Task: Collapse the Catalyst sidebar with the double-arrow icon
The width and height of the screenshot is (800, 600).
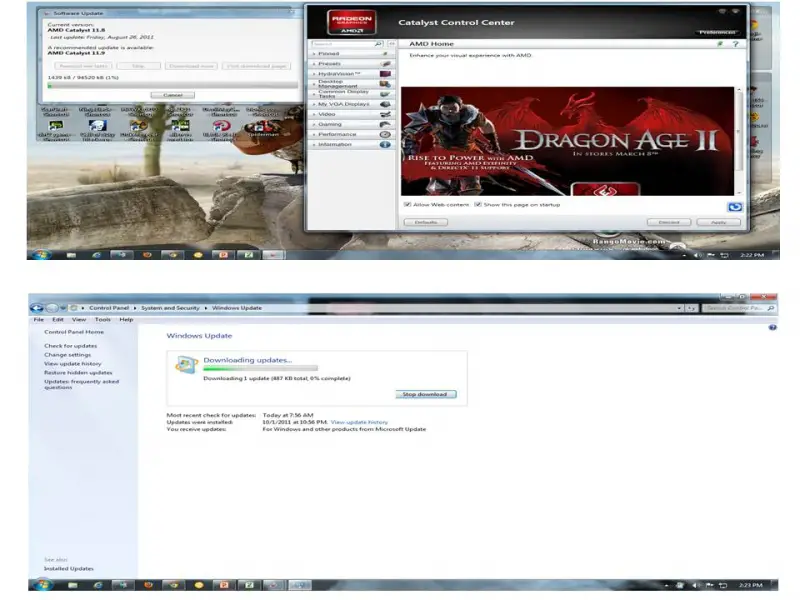Action: point(391,44)
